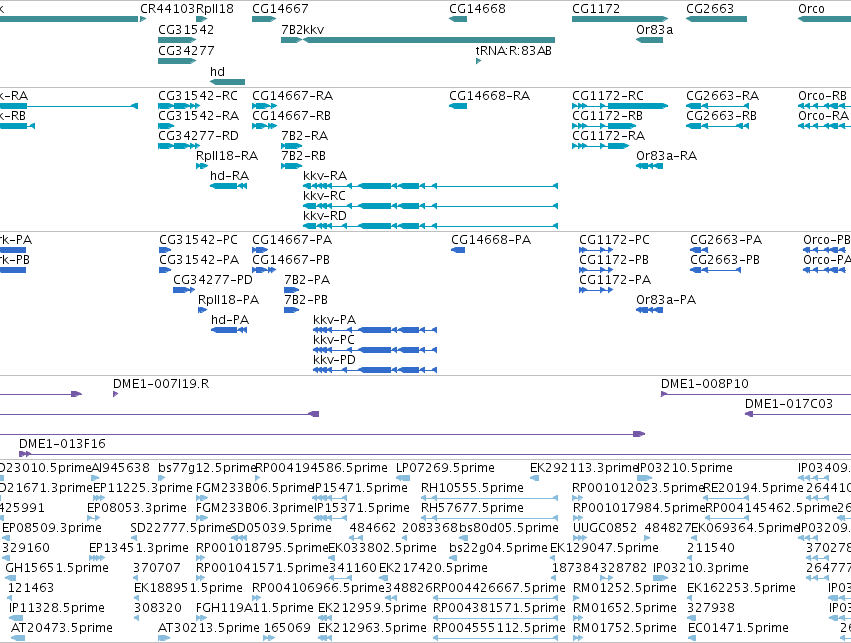
Task: Click protein hd-PA
Action: (229, 330)
